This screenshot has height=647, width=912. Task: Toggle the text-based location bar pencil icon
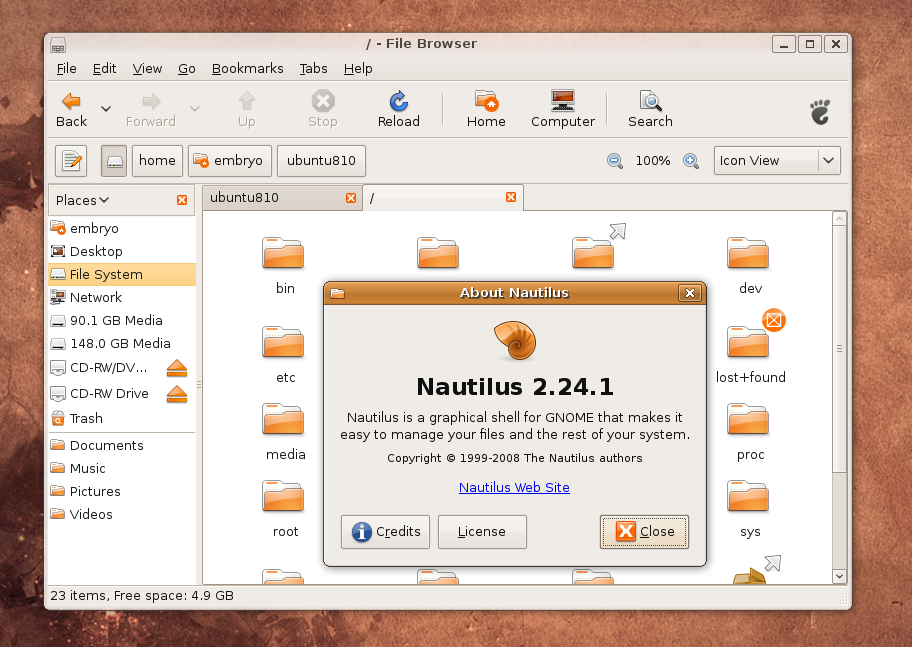click(x=71, y=161)
